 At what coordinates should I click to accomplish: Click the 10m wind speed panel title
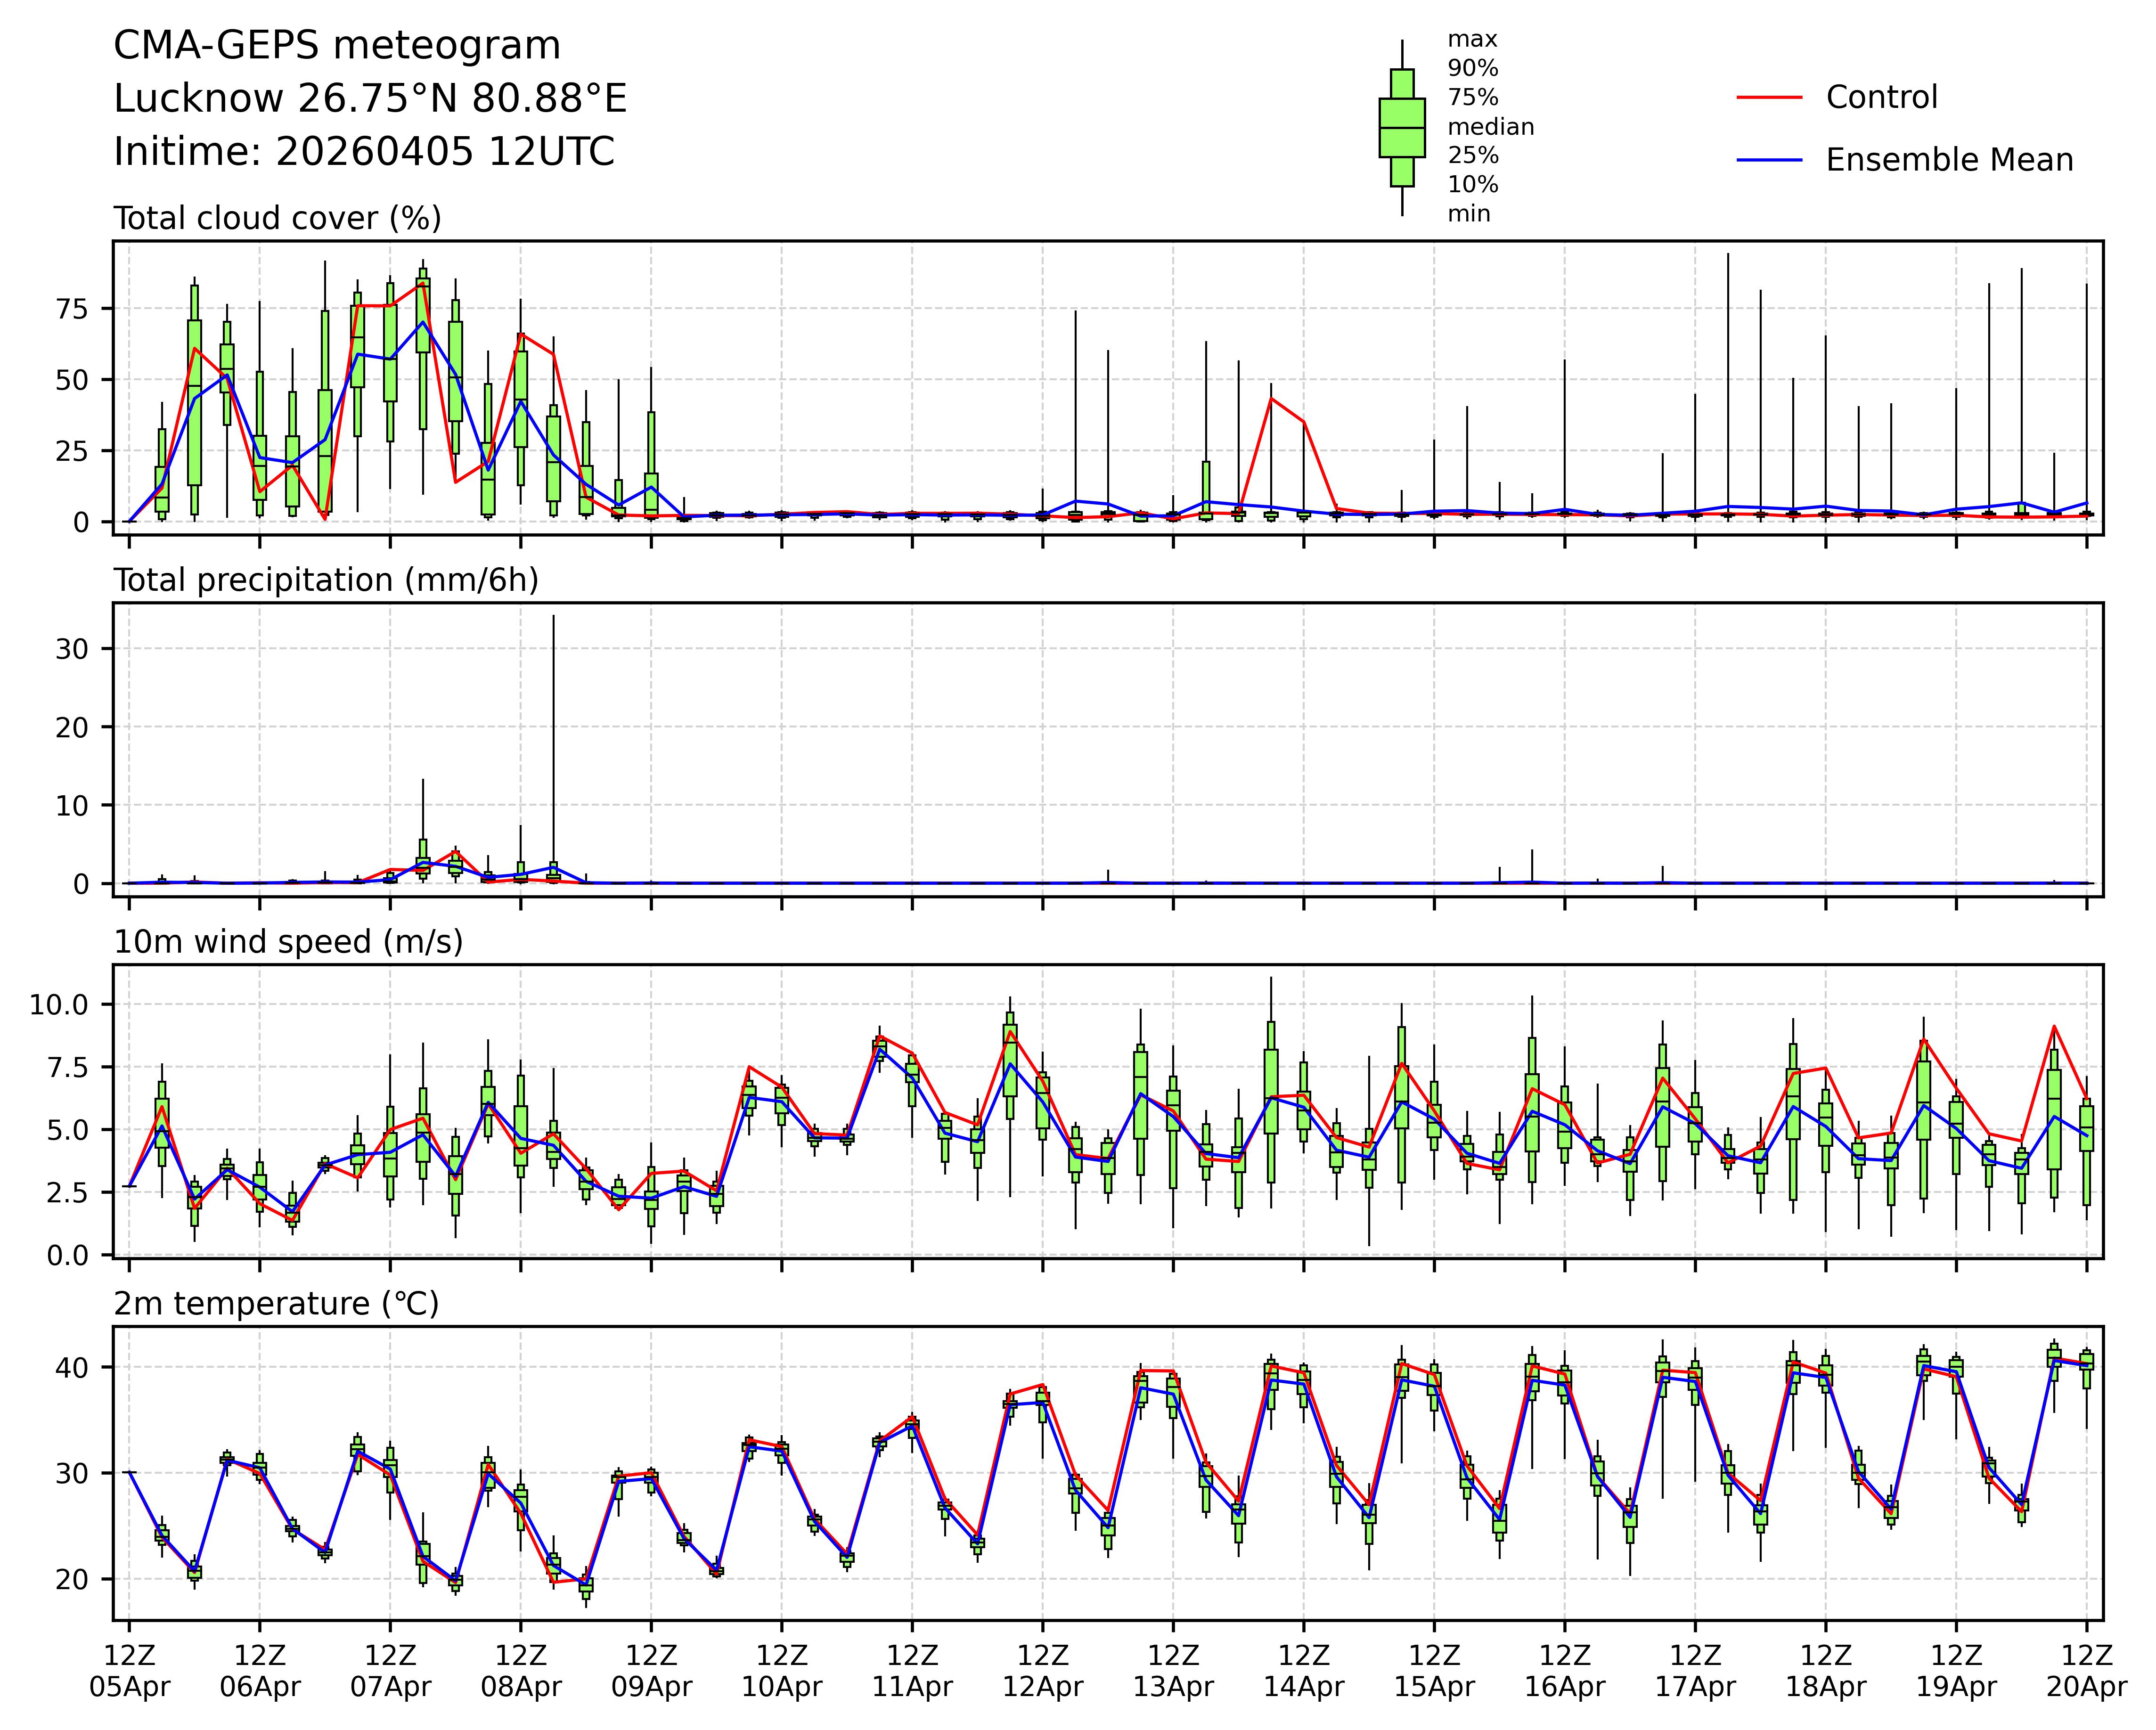click(288, 942)
